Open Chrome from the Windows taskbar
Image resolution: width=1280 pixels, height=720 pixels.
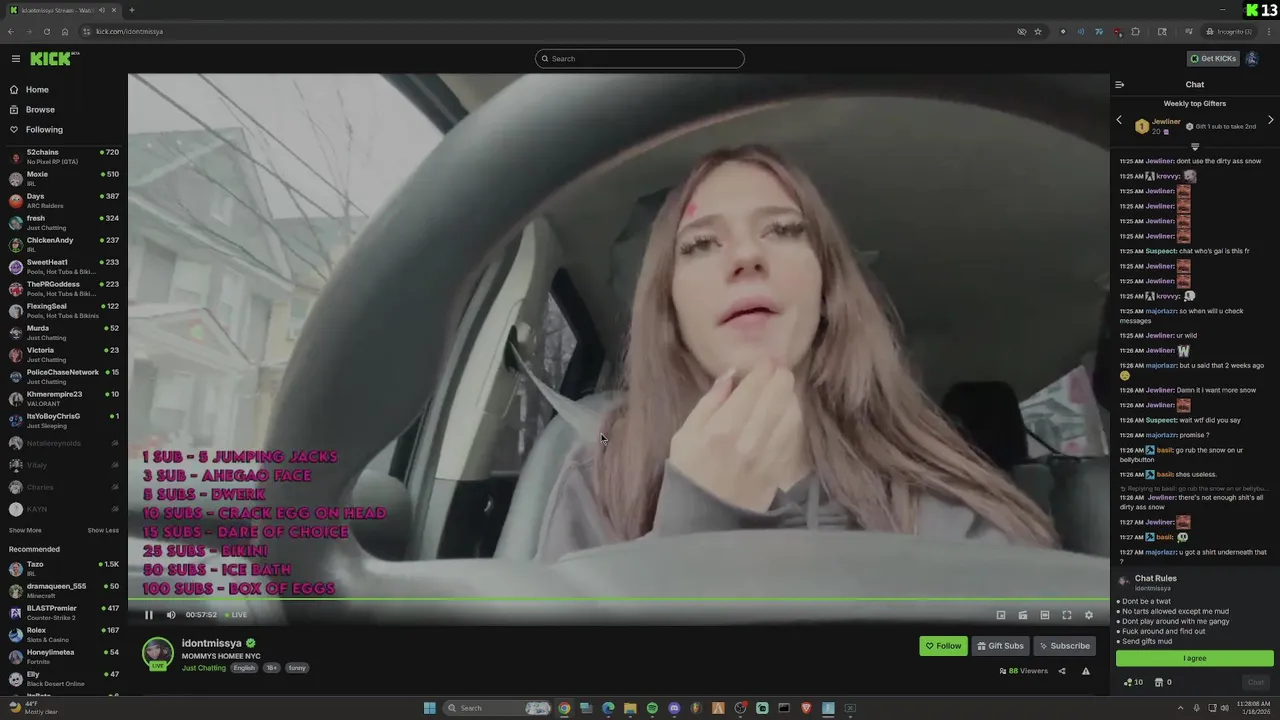(x=564, y=708)
